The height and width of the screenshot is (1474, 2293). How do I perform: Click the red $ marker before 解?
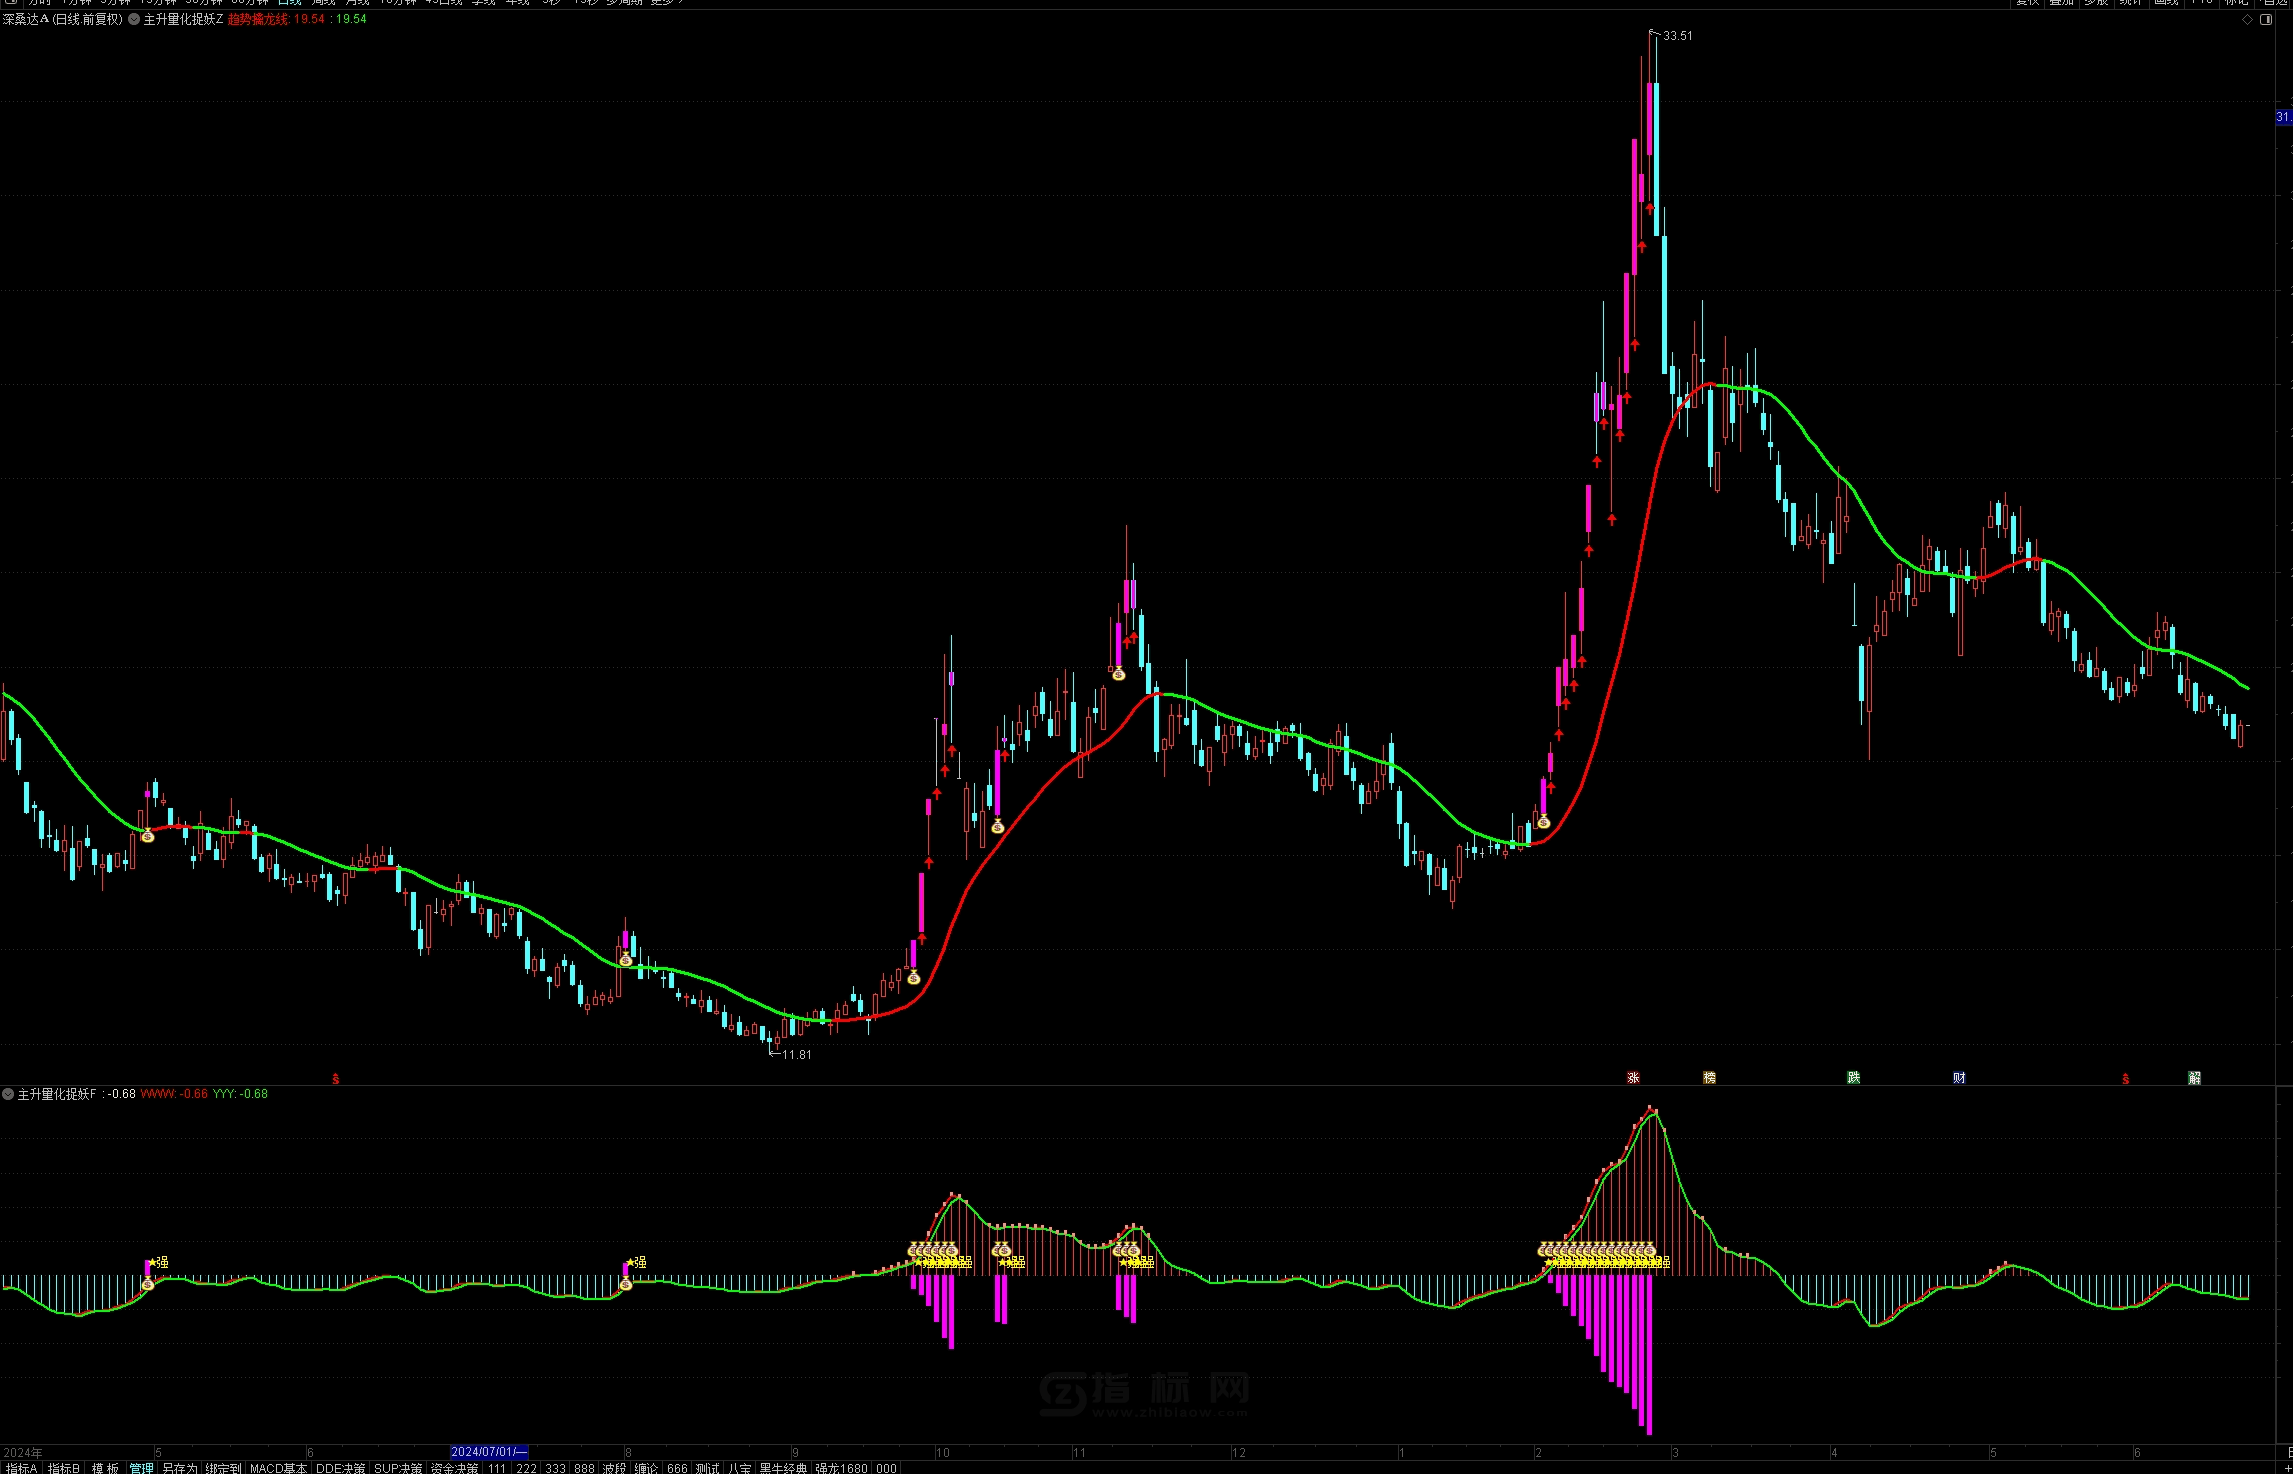coord(2125,1079)
